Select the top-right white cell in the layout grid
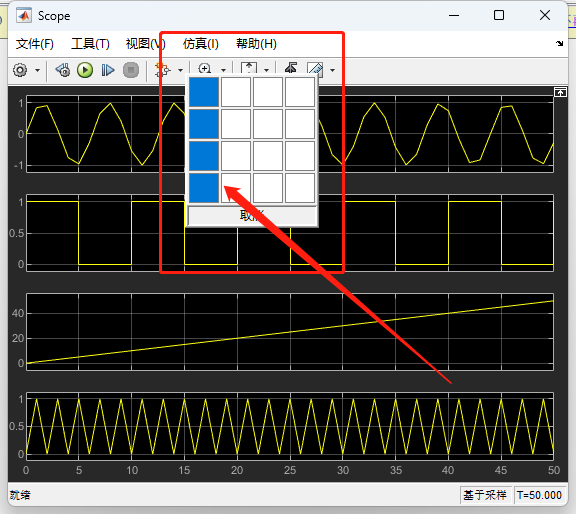Image resolution: width=576 pixels, height=514 pixels. tap(300, 92)
